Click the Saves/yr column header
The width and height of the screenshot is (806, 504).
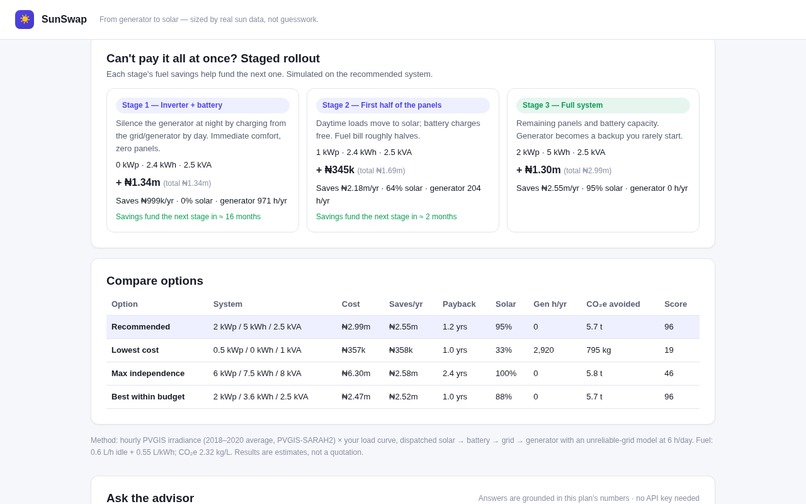tap(406, 304)
